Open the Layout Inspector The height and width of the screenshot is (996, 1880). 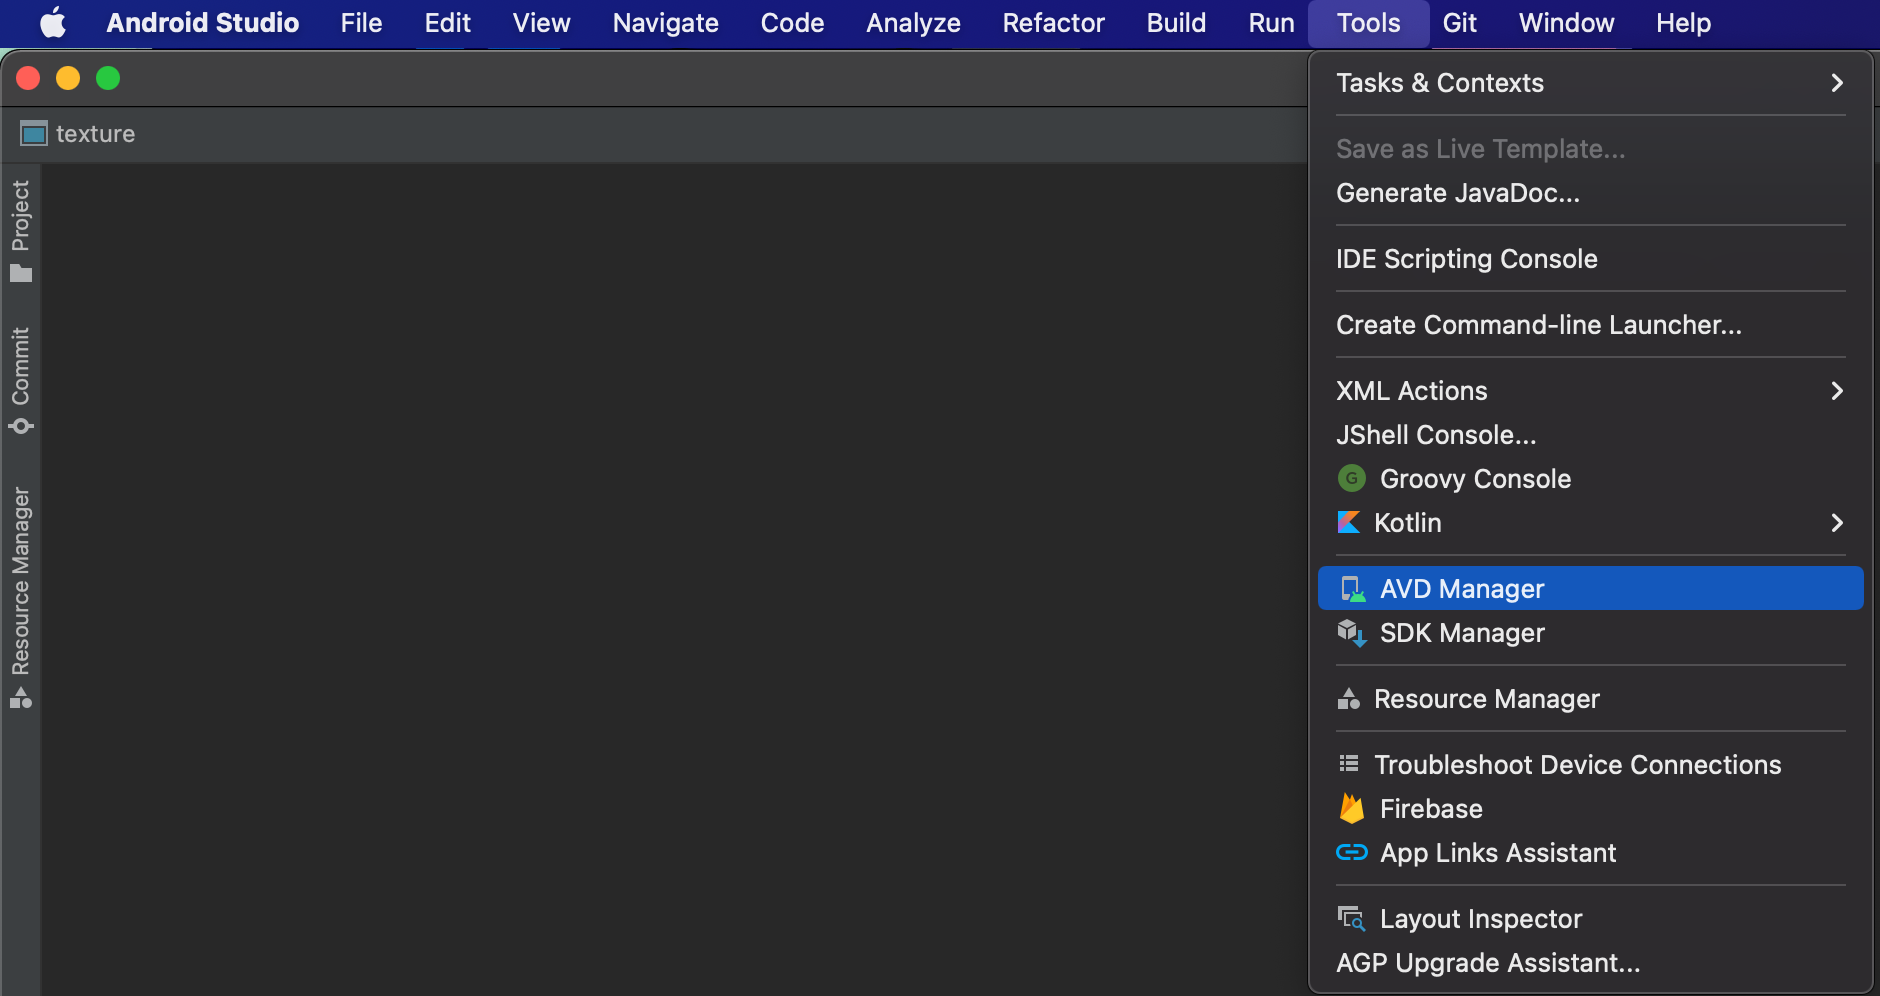click(1590, 918)
